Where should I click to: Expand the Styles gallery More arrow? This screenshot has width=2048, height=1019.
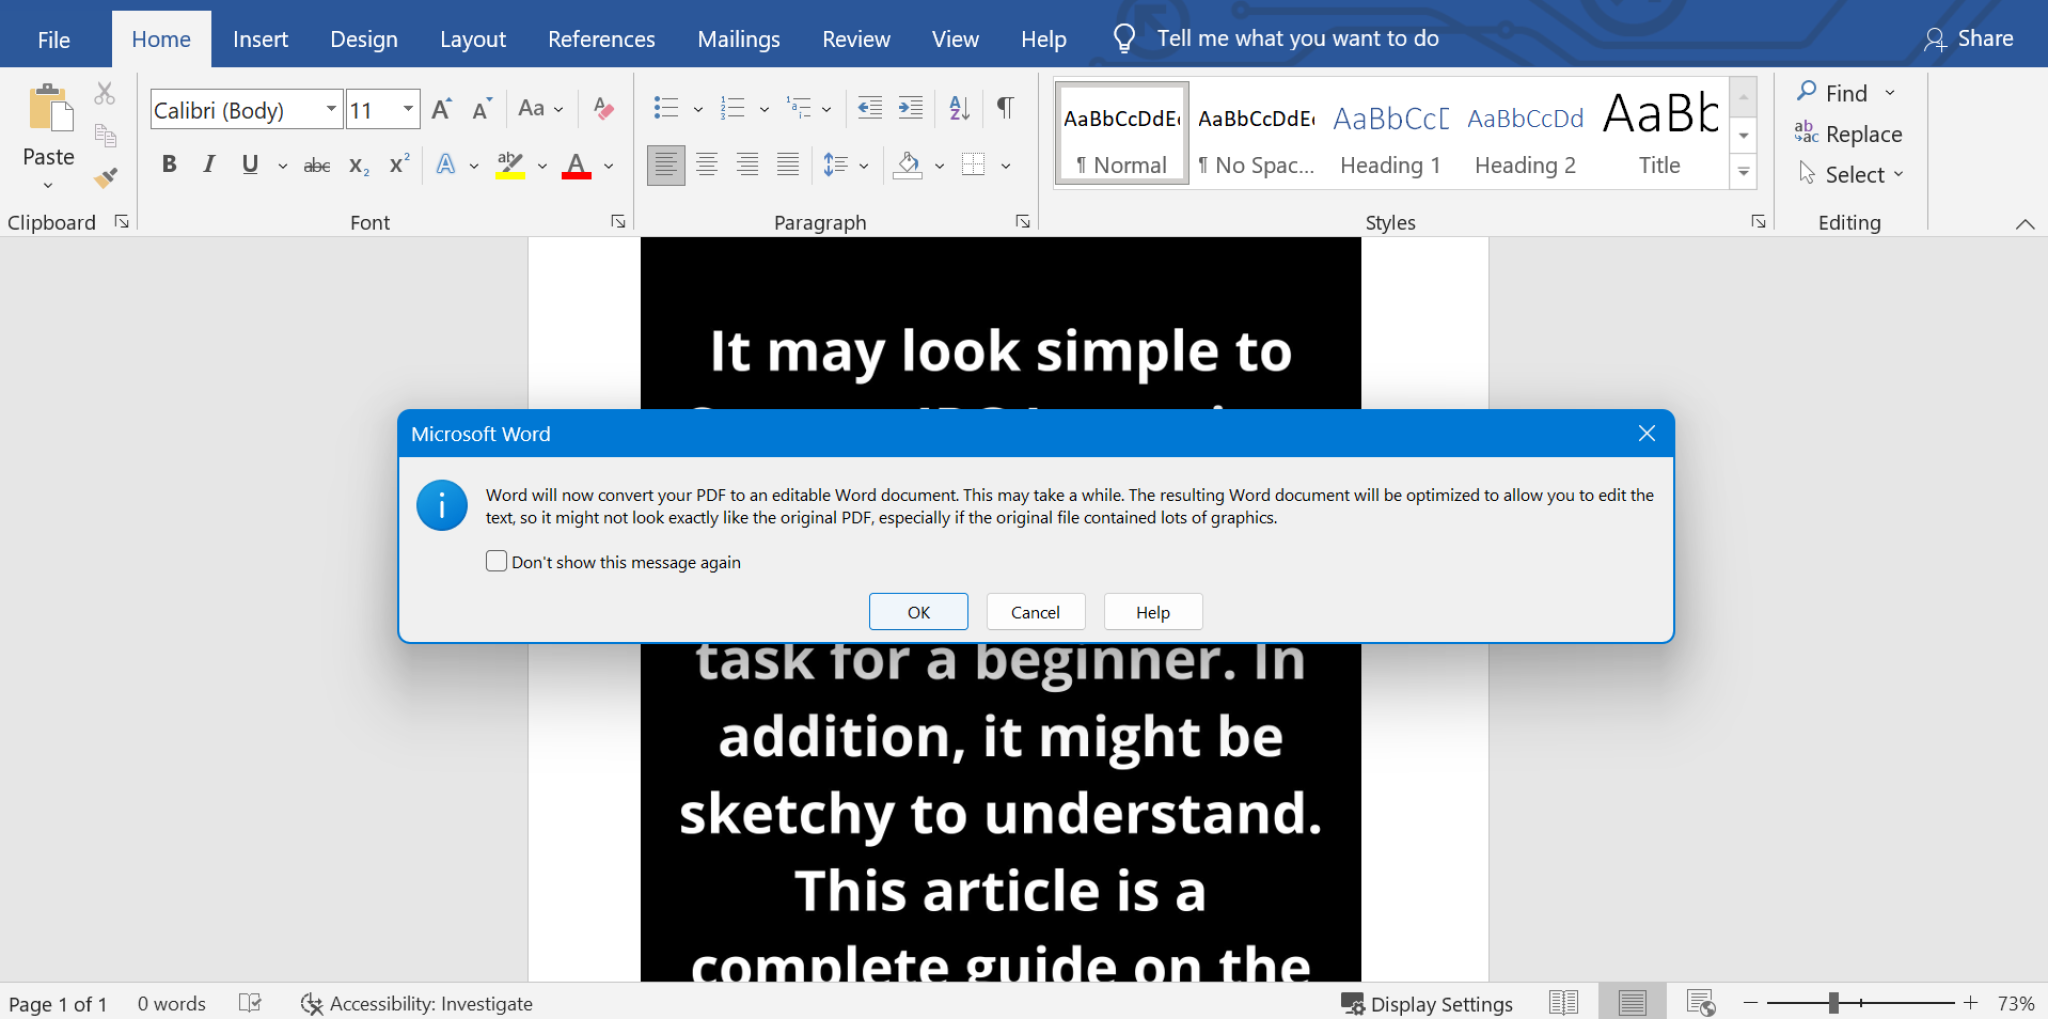[x=1743, y=172]
